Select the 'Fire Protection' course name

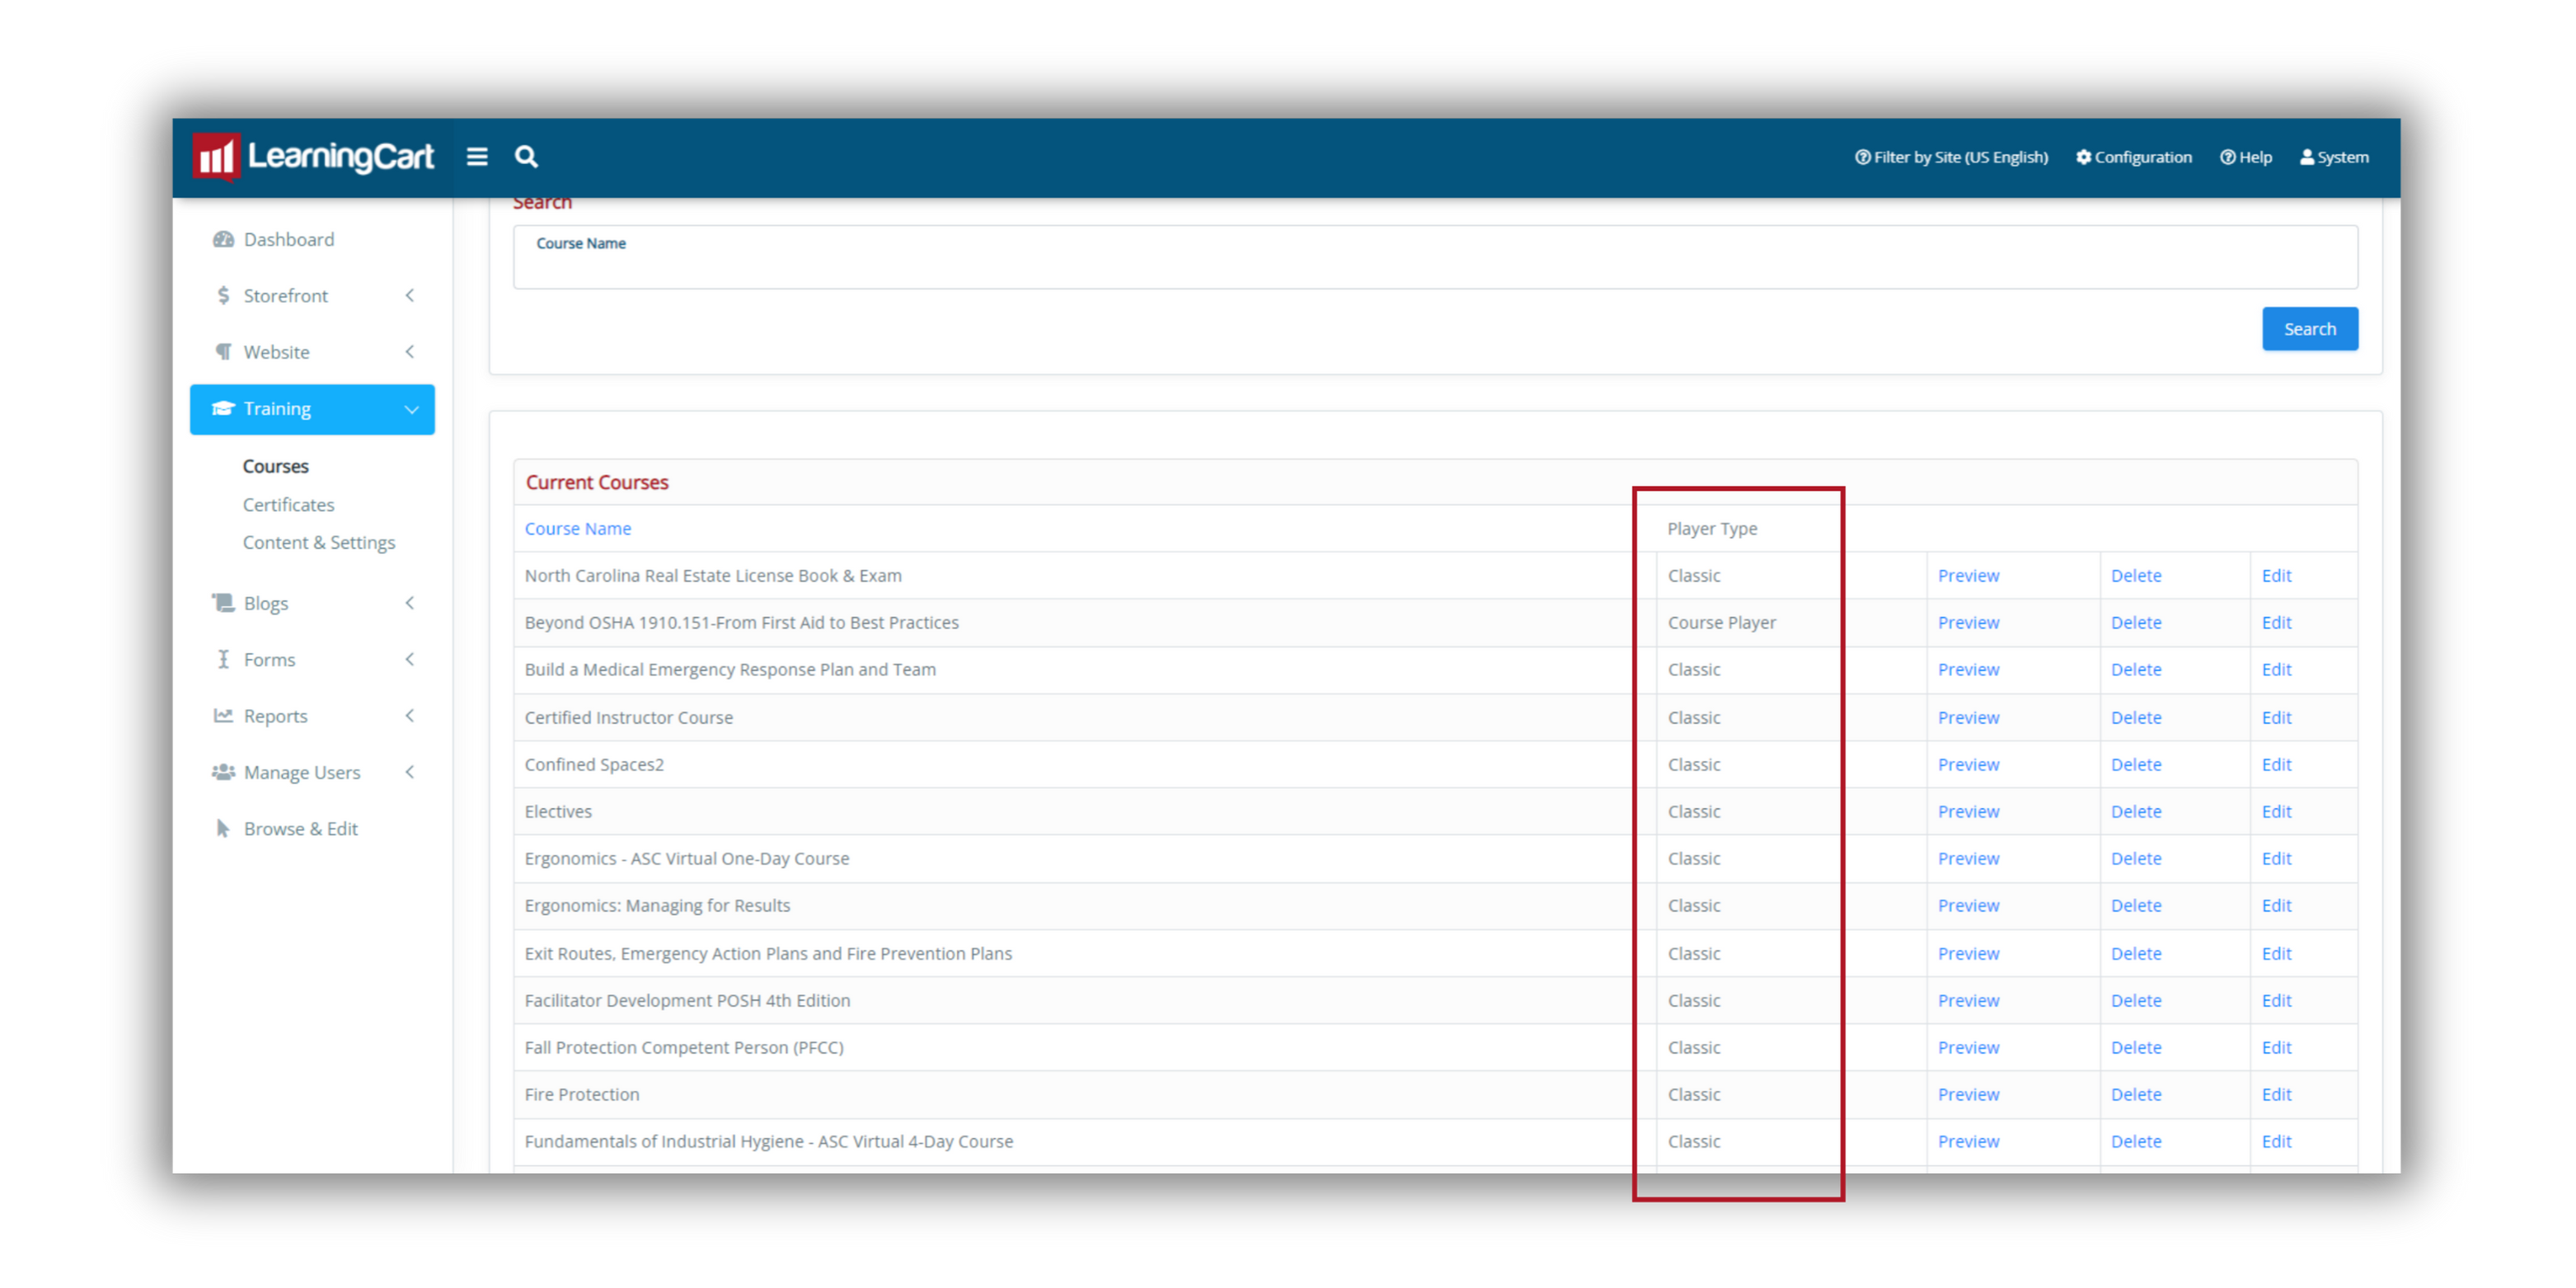582,1095
